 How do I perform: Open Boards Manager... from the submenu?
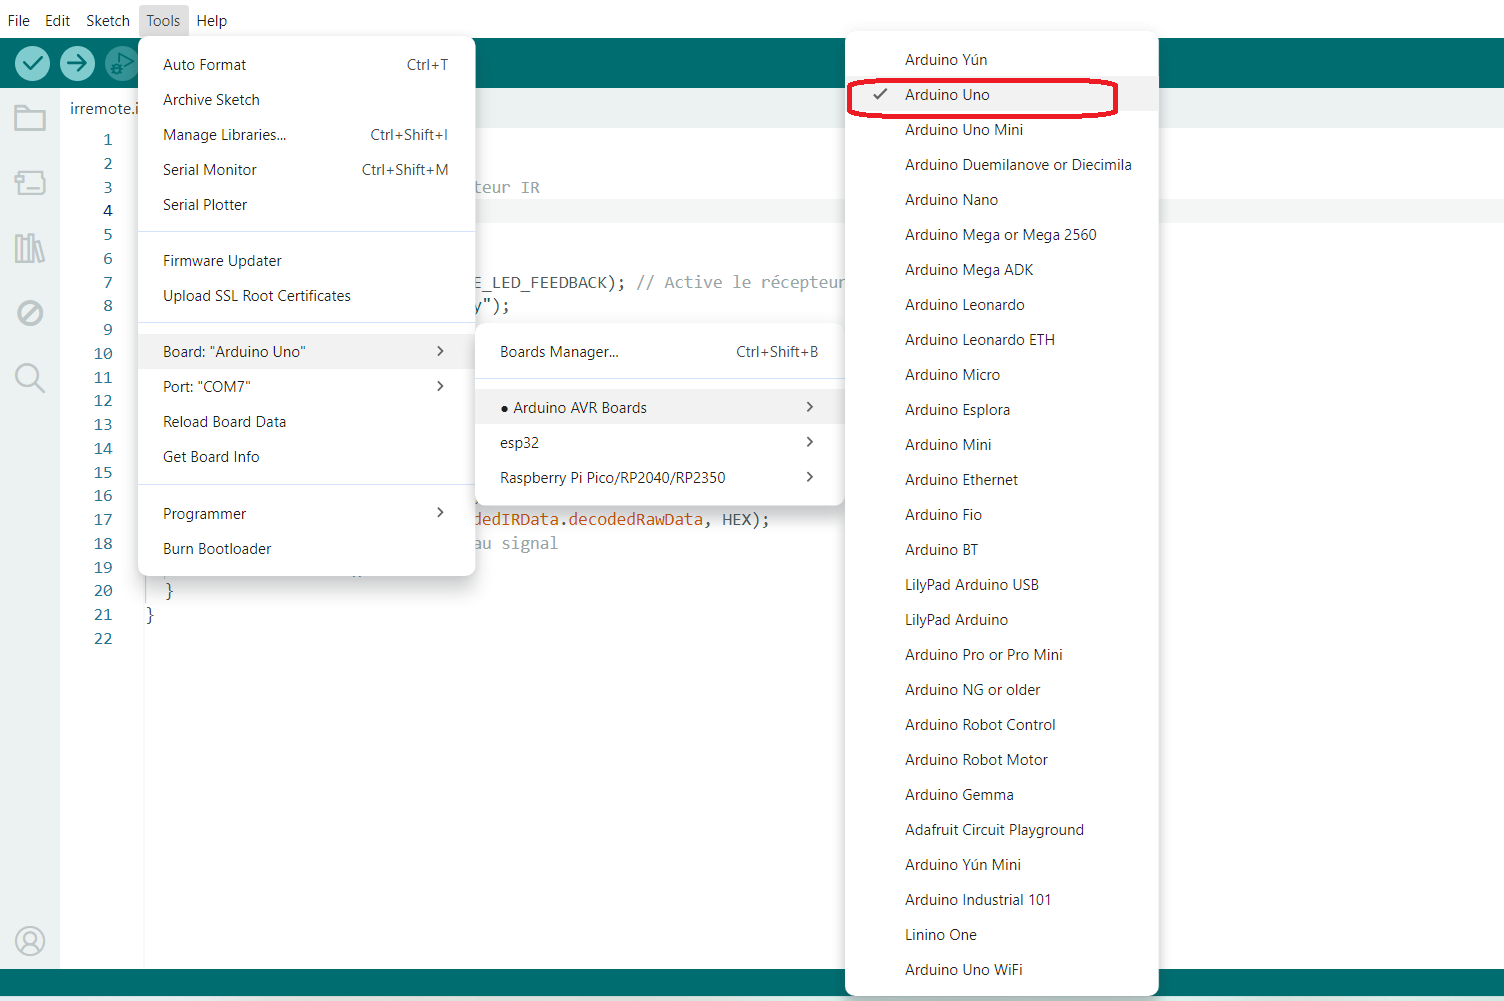point(660,352)
